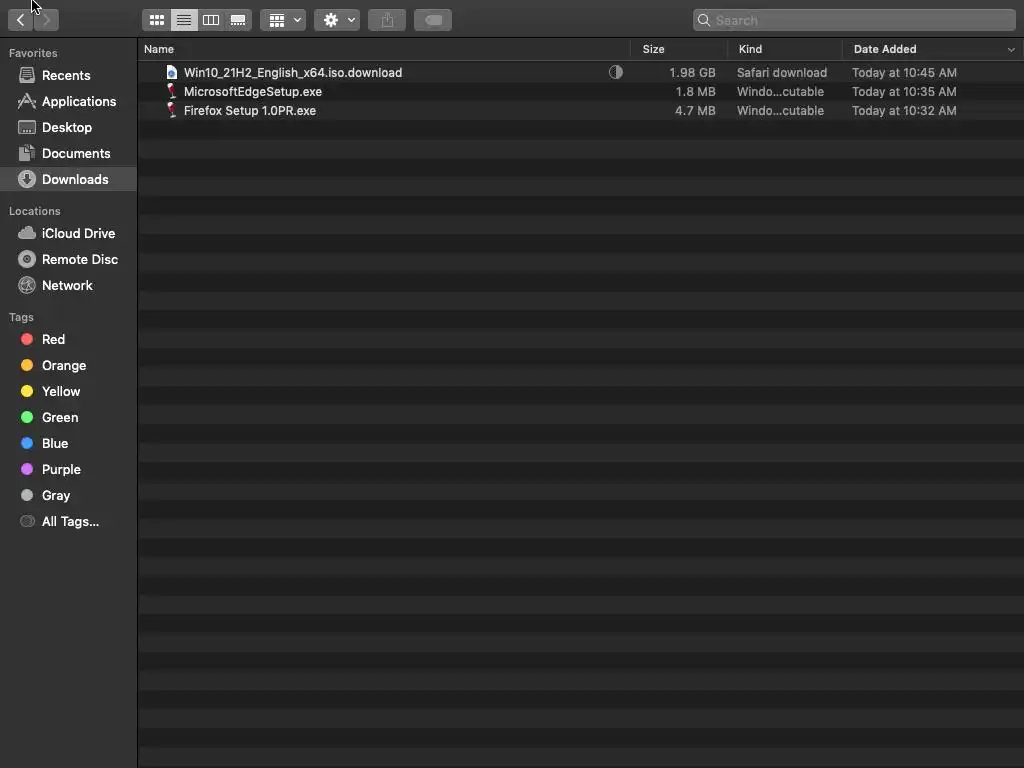Click the Safari download kind cell

(782, 72)
